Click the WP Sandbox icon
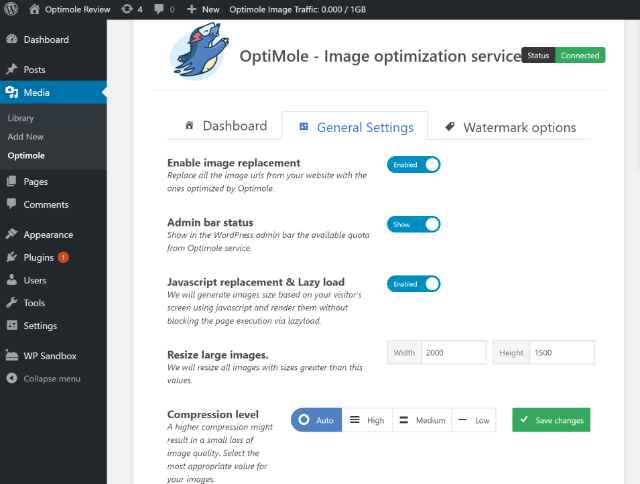 coord(12,355)
